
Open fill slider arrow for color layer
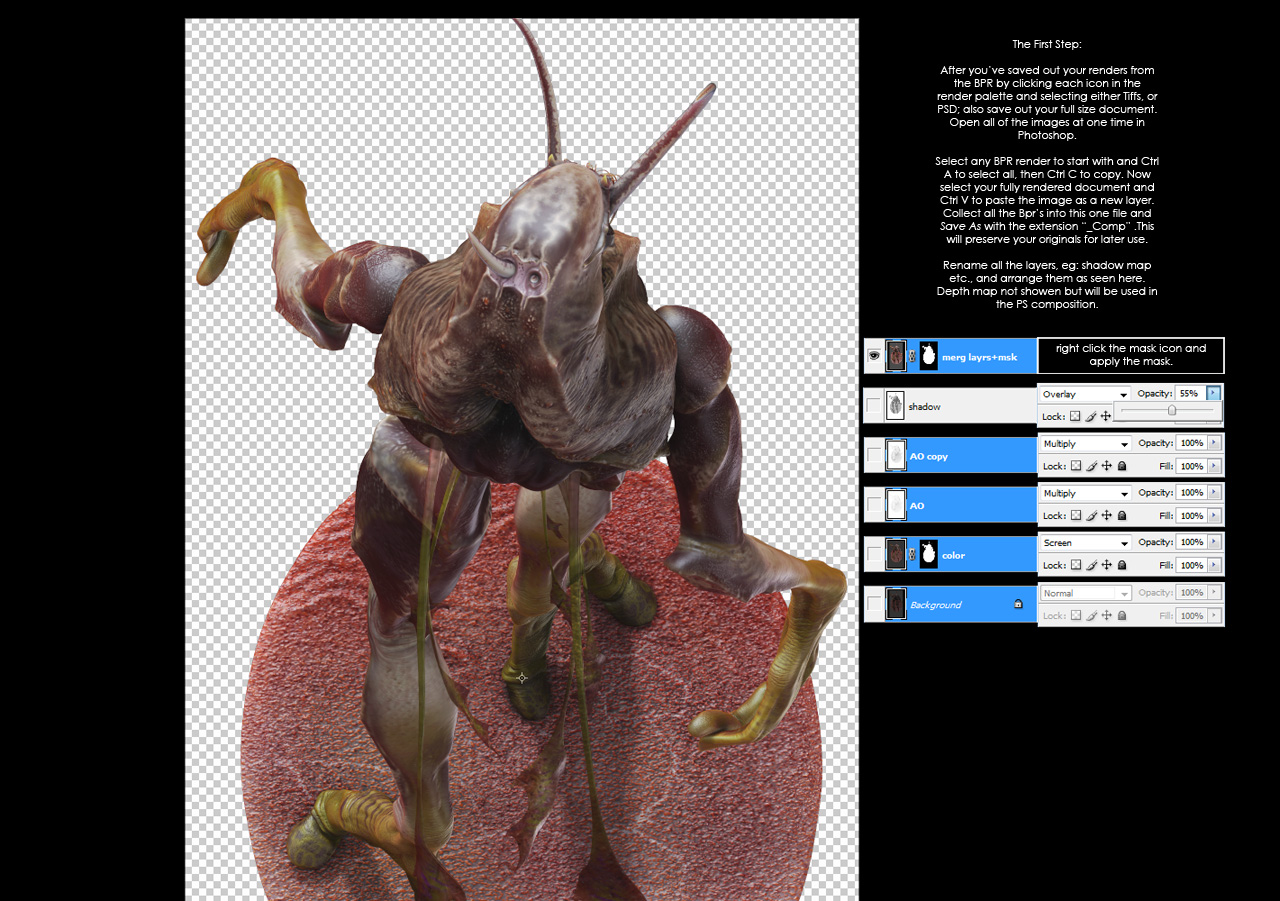pyautogui.click(x=1214, y=565)
